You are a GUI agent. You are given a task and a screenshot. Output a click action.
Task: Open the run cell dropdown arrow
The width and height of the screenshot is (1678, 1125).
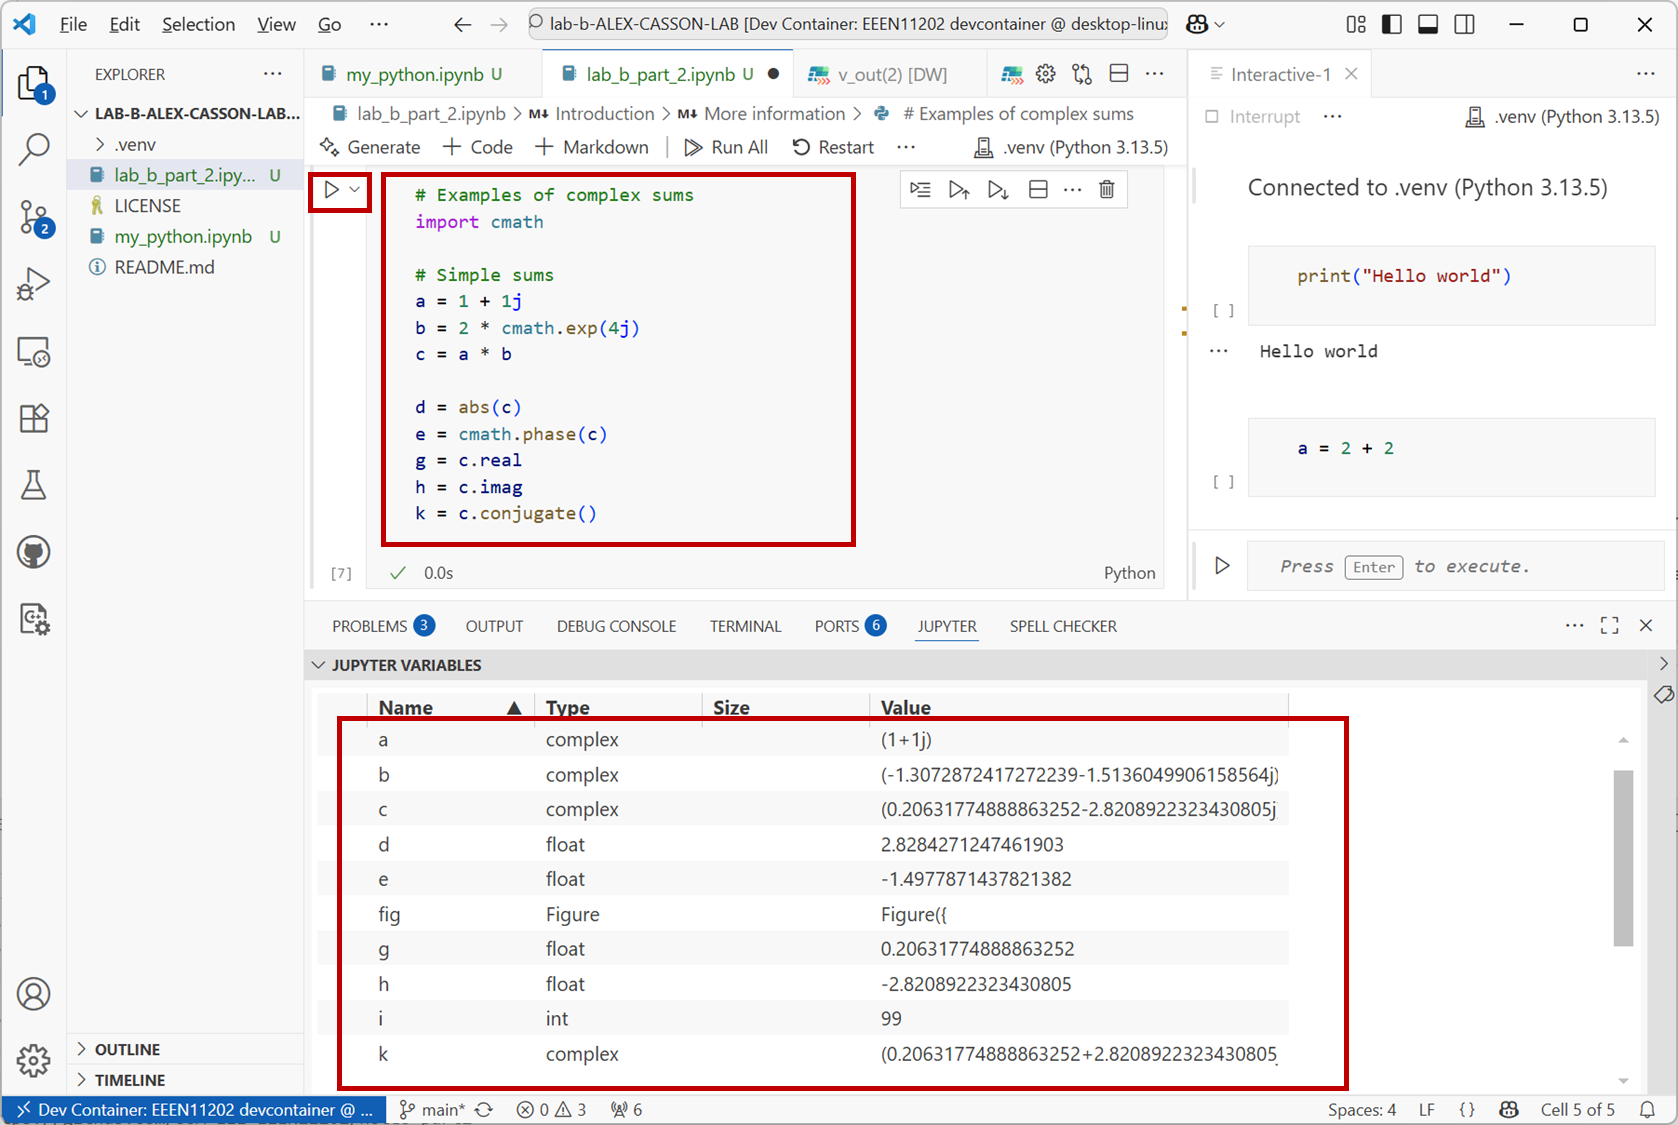355,190
